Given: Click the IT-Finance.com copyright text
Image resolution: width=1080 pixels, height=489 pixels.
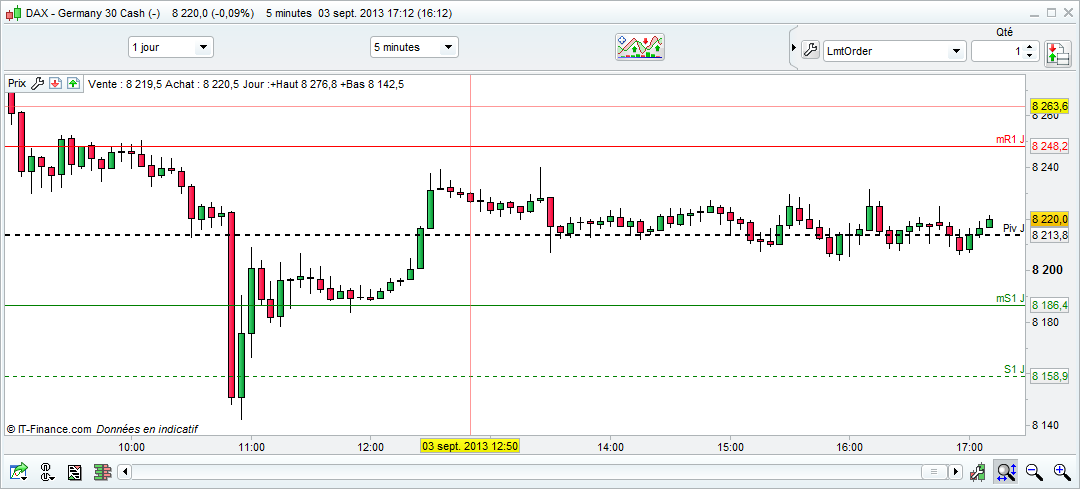Looking at the screenshot, I should pyautogui.click(x=49, y=429).
